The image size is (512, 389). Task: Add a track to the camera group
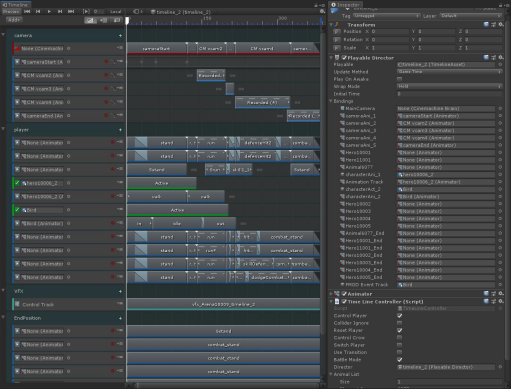tap(120, 36)
